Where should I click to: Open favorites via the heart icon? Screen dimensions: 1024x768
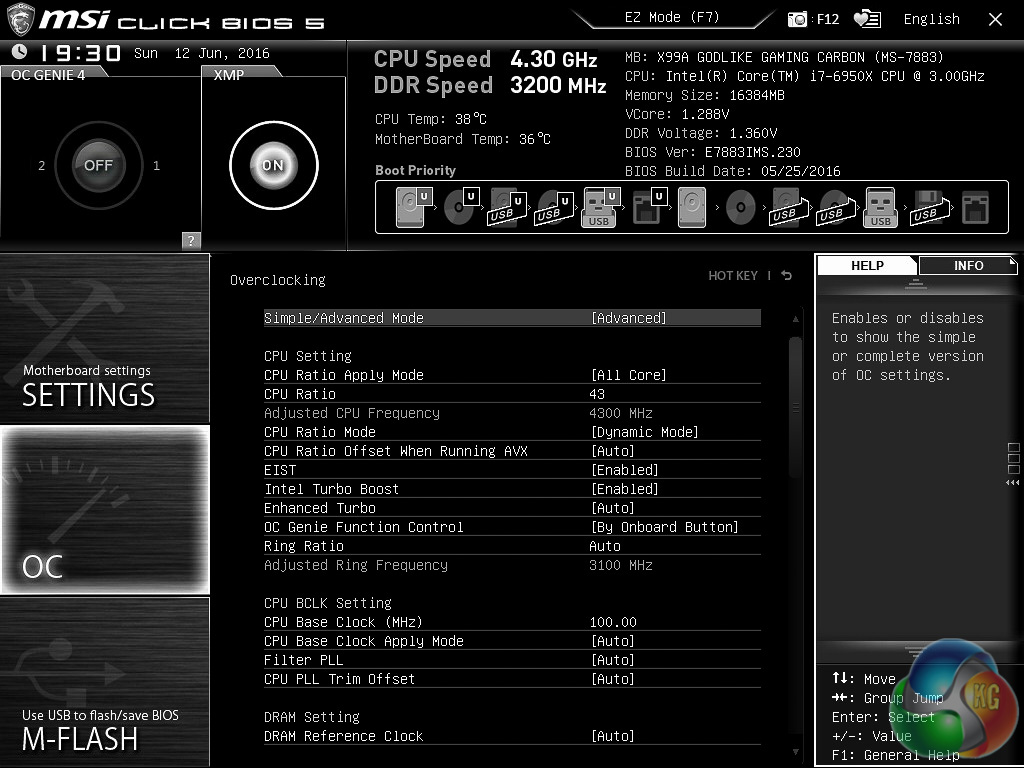(x=867, y=19)
